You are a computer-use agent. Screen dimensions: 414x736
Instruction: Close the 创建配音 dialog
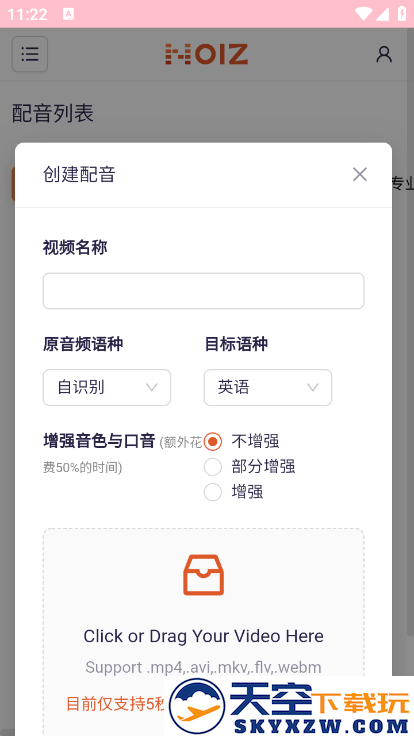[x=360, y=175]
